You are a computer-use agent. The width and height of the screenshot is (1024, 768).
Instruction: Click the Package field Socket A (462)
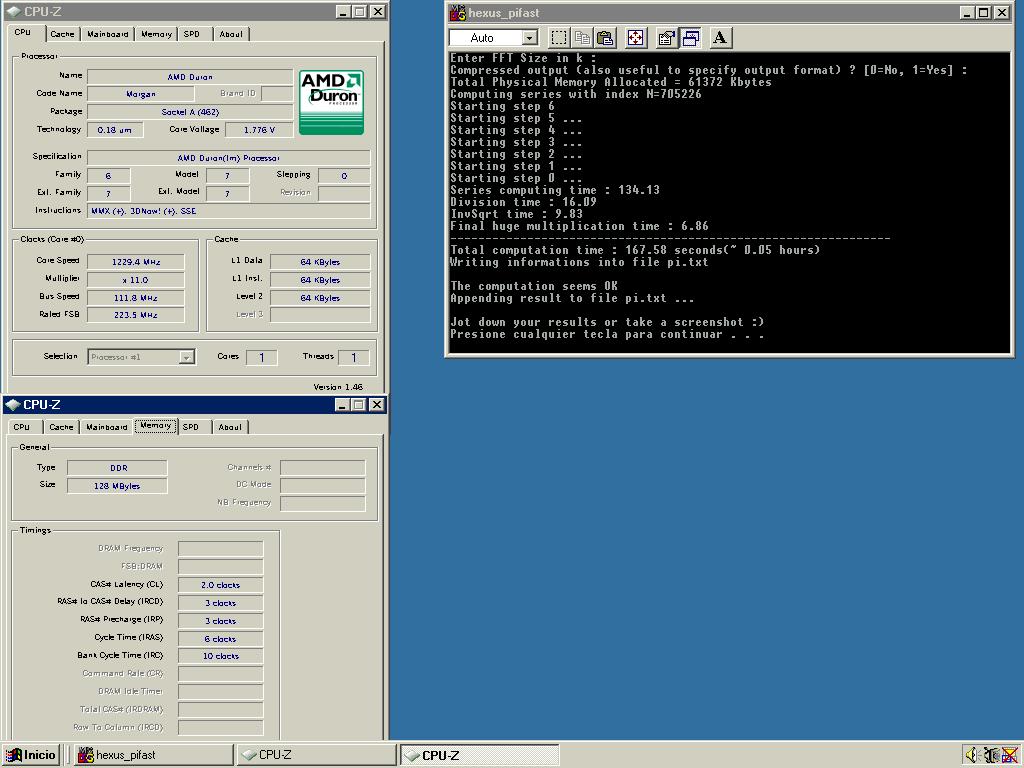pos(190,112)
